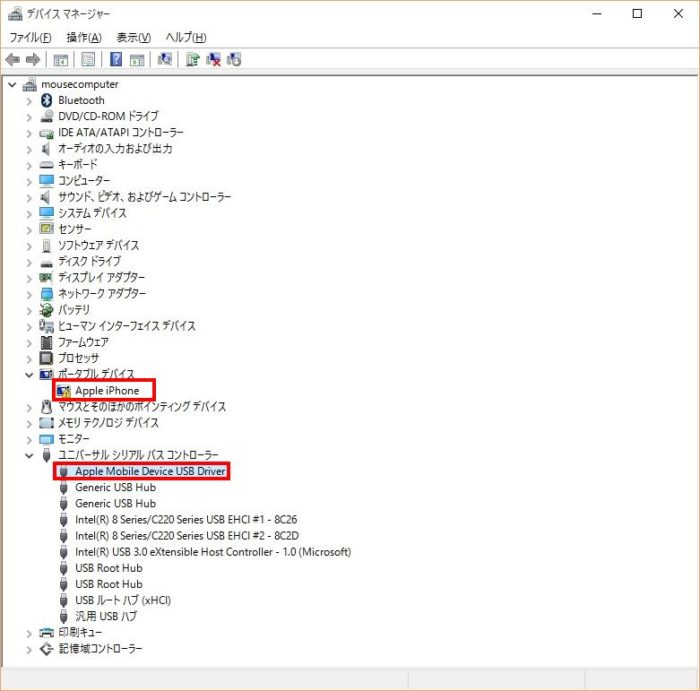Click Scan for hardware changes icon

(165, 59)
